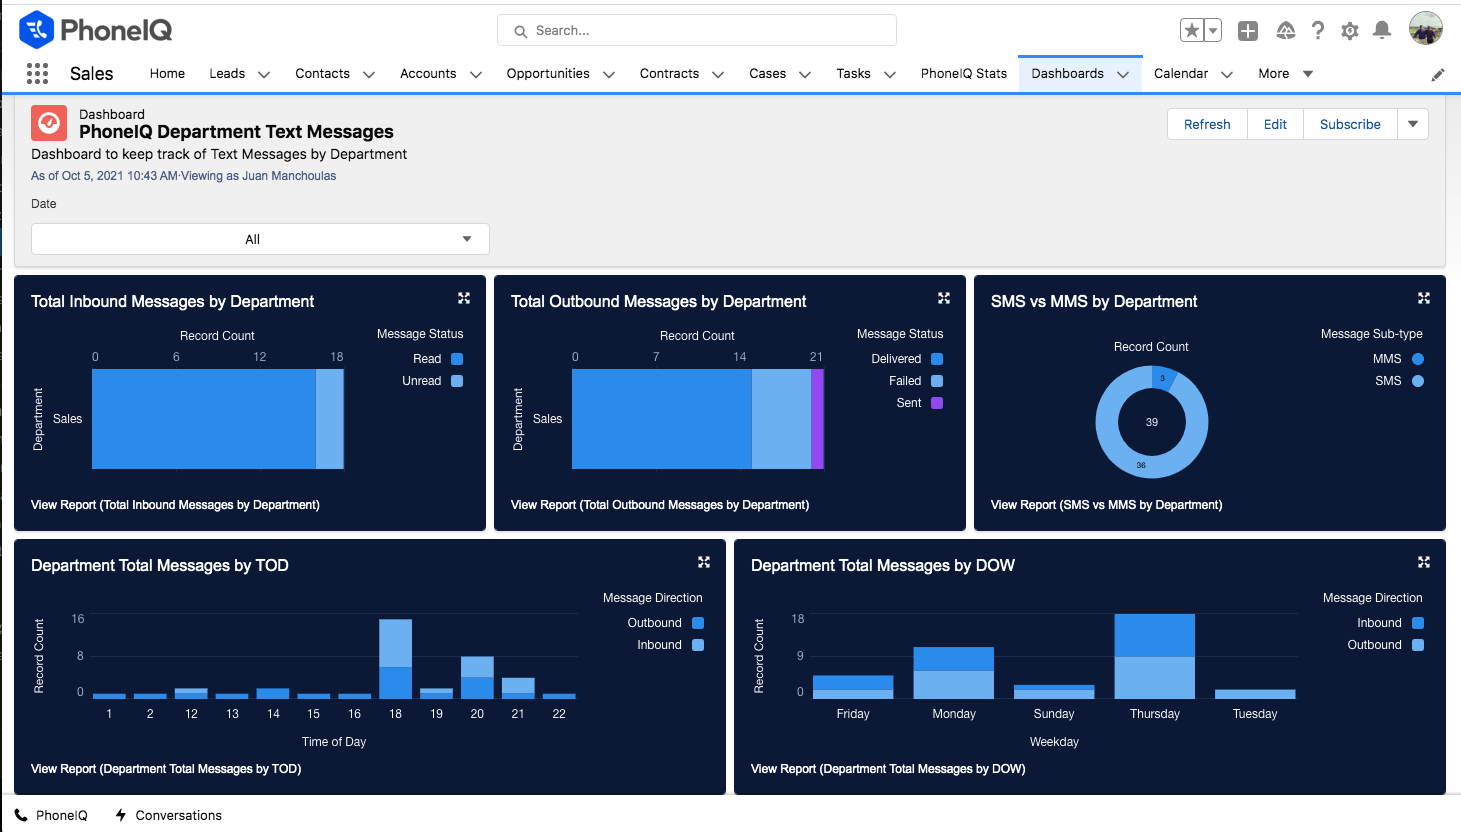
Task: Open View Report for SMS vs MMS
Action: (1106, 505)
